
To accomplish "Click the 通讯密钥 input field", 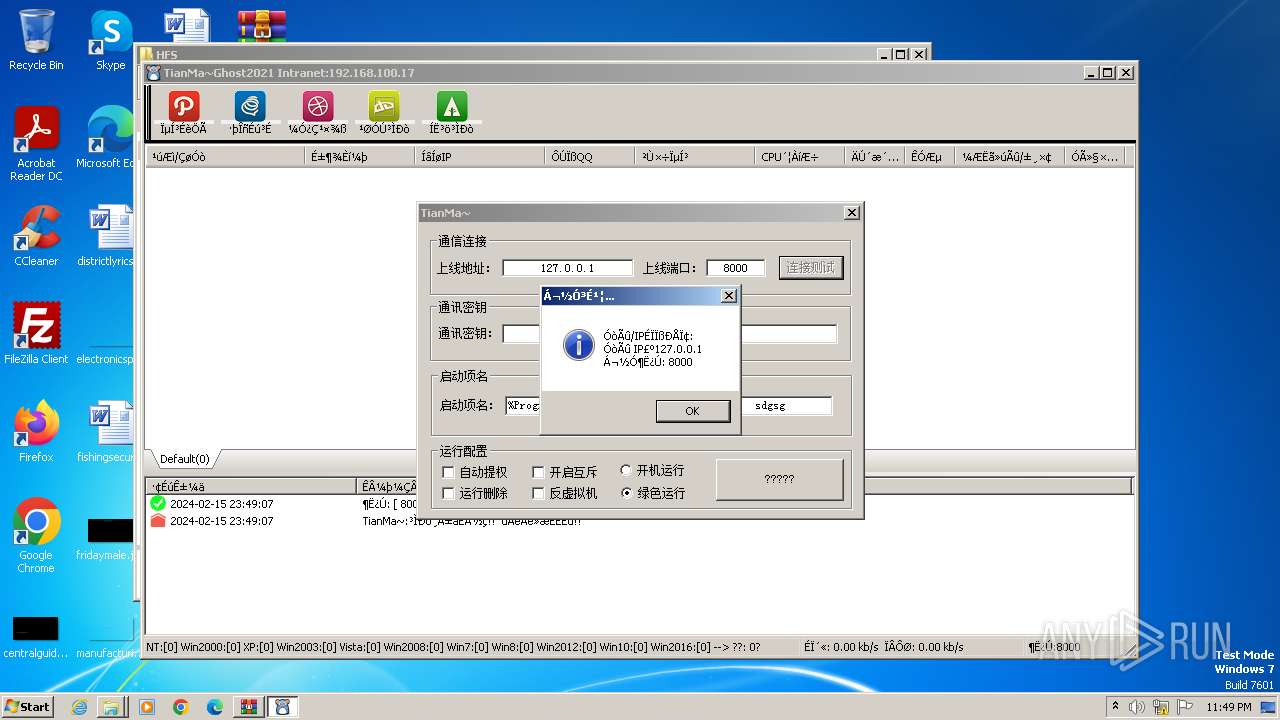I will [x=669, y=334].
